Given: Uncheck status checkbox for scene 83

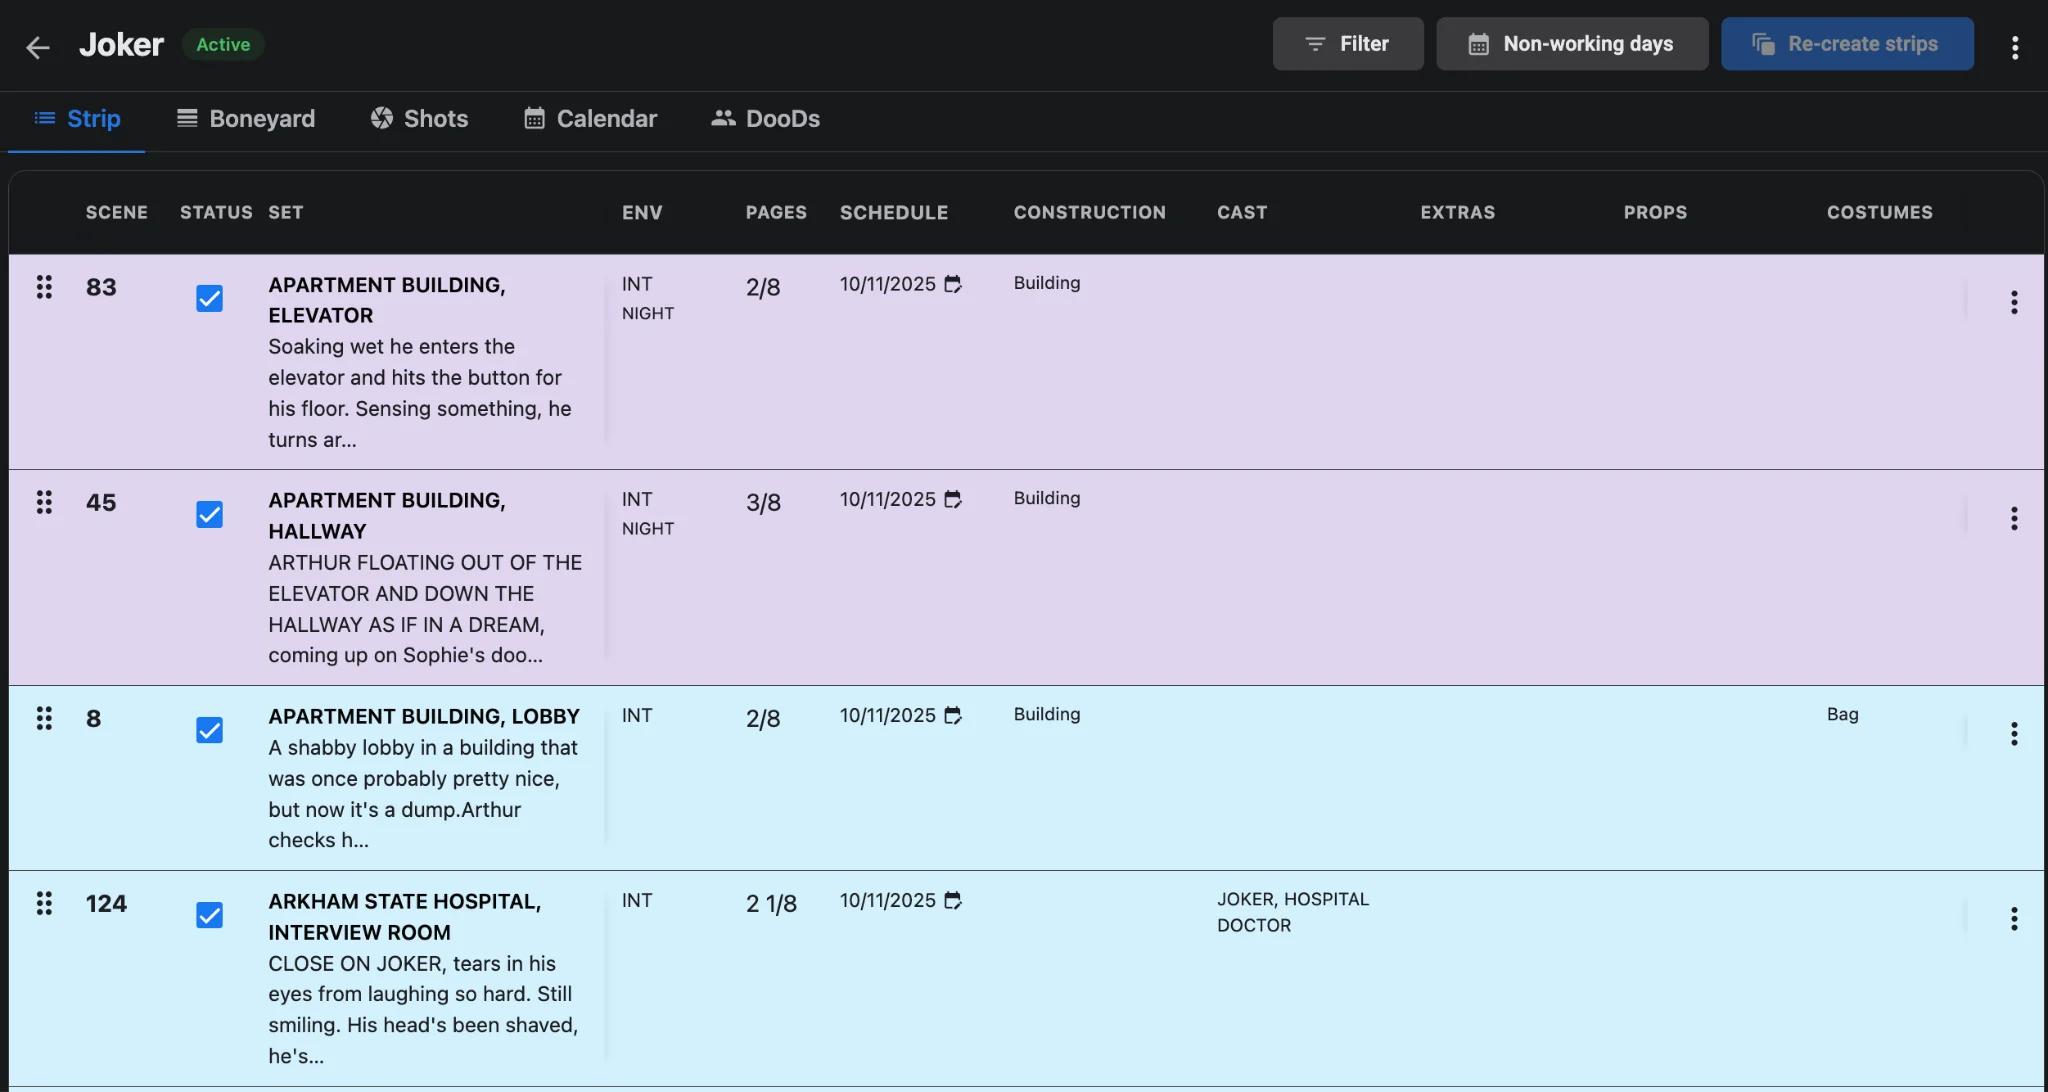Looking at the screenshot, I should point(209,299).
